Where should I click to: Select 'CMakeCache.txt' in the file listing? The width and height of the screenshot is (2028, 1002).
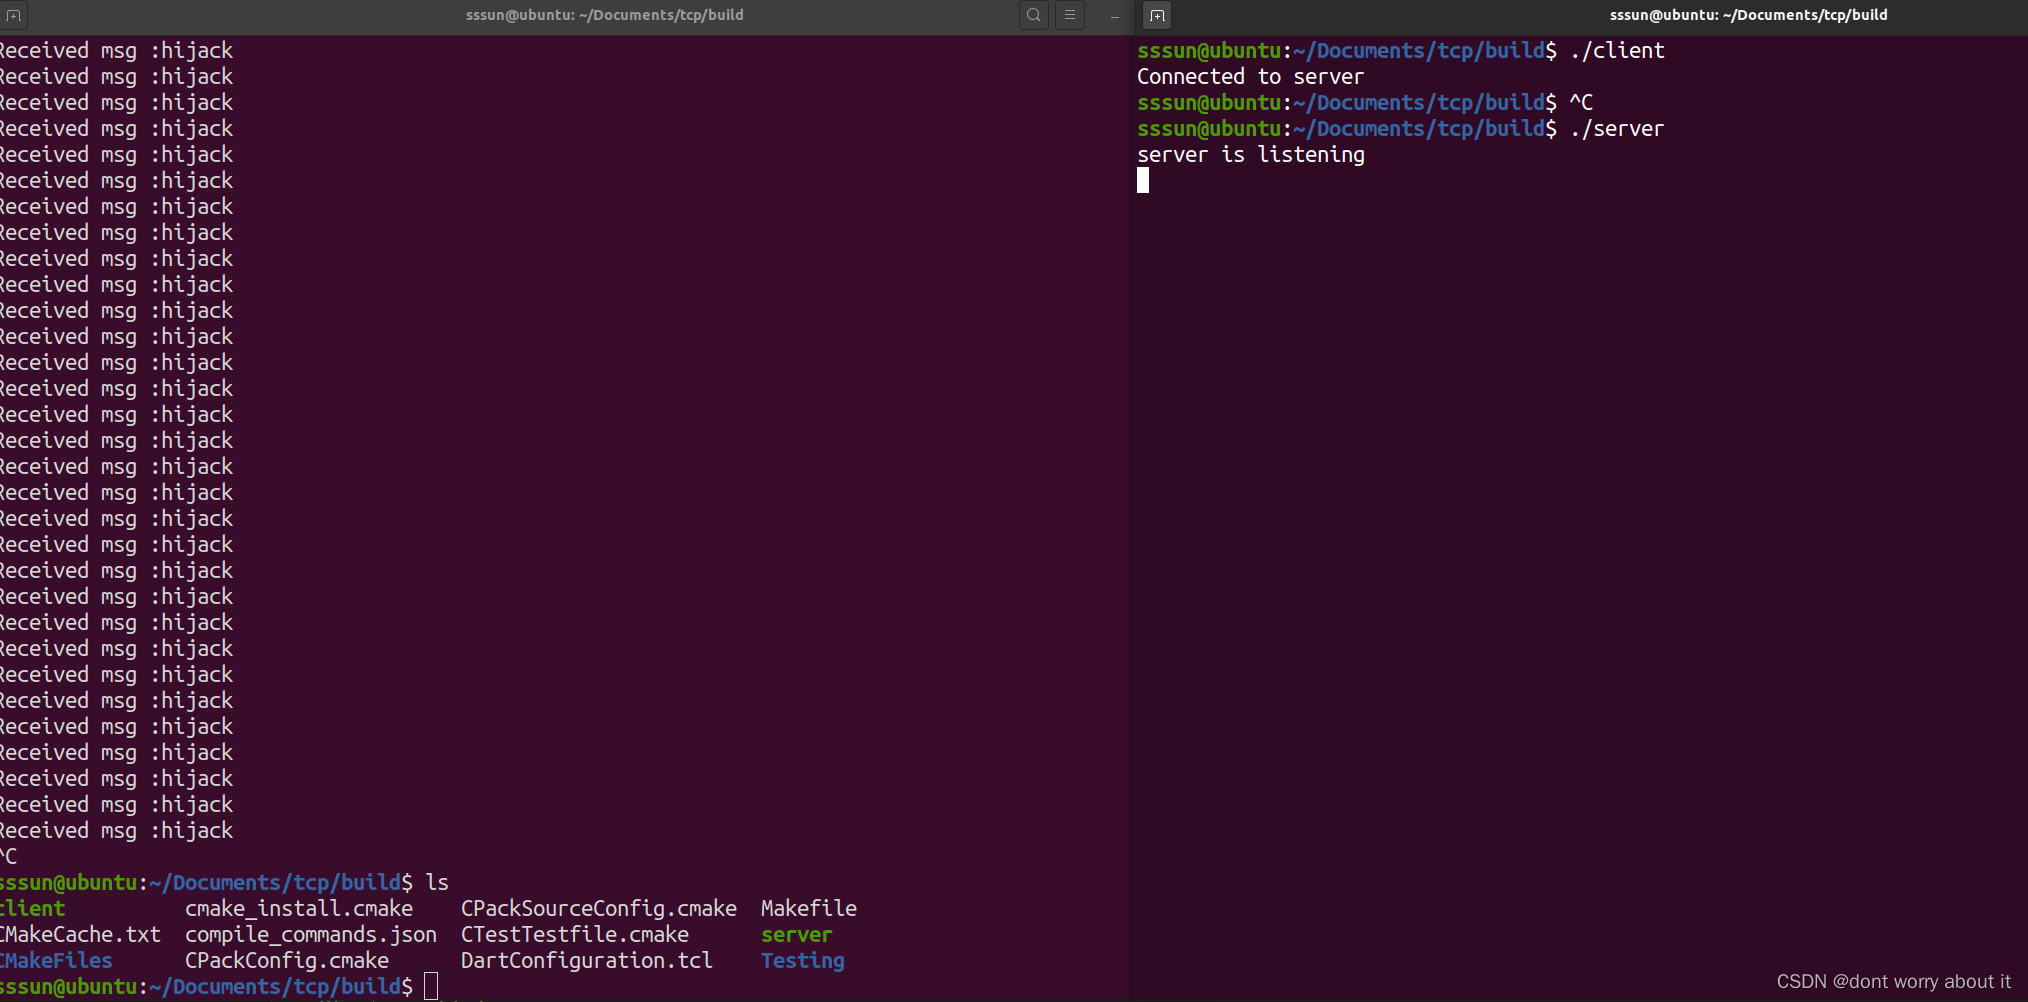[80, 934]
